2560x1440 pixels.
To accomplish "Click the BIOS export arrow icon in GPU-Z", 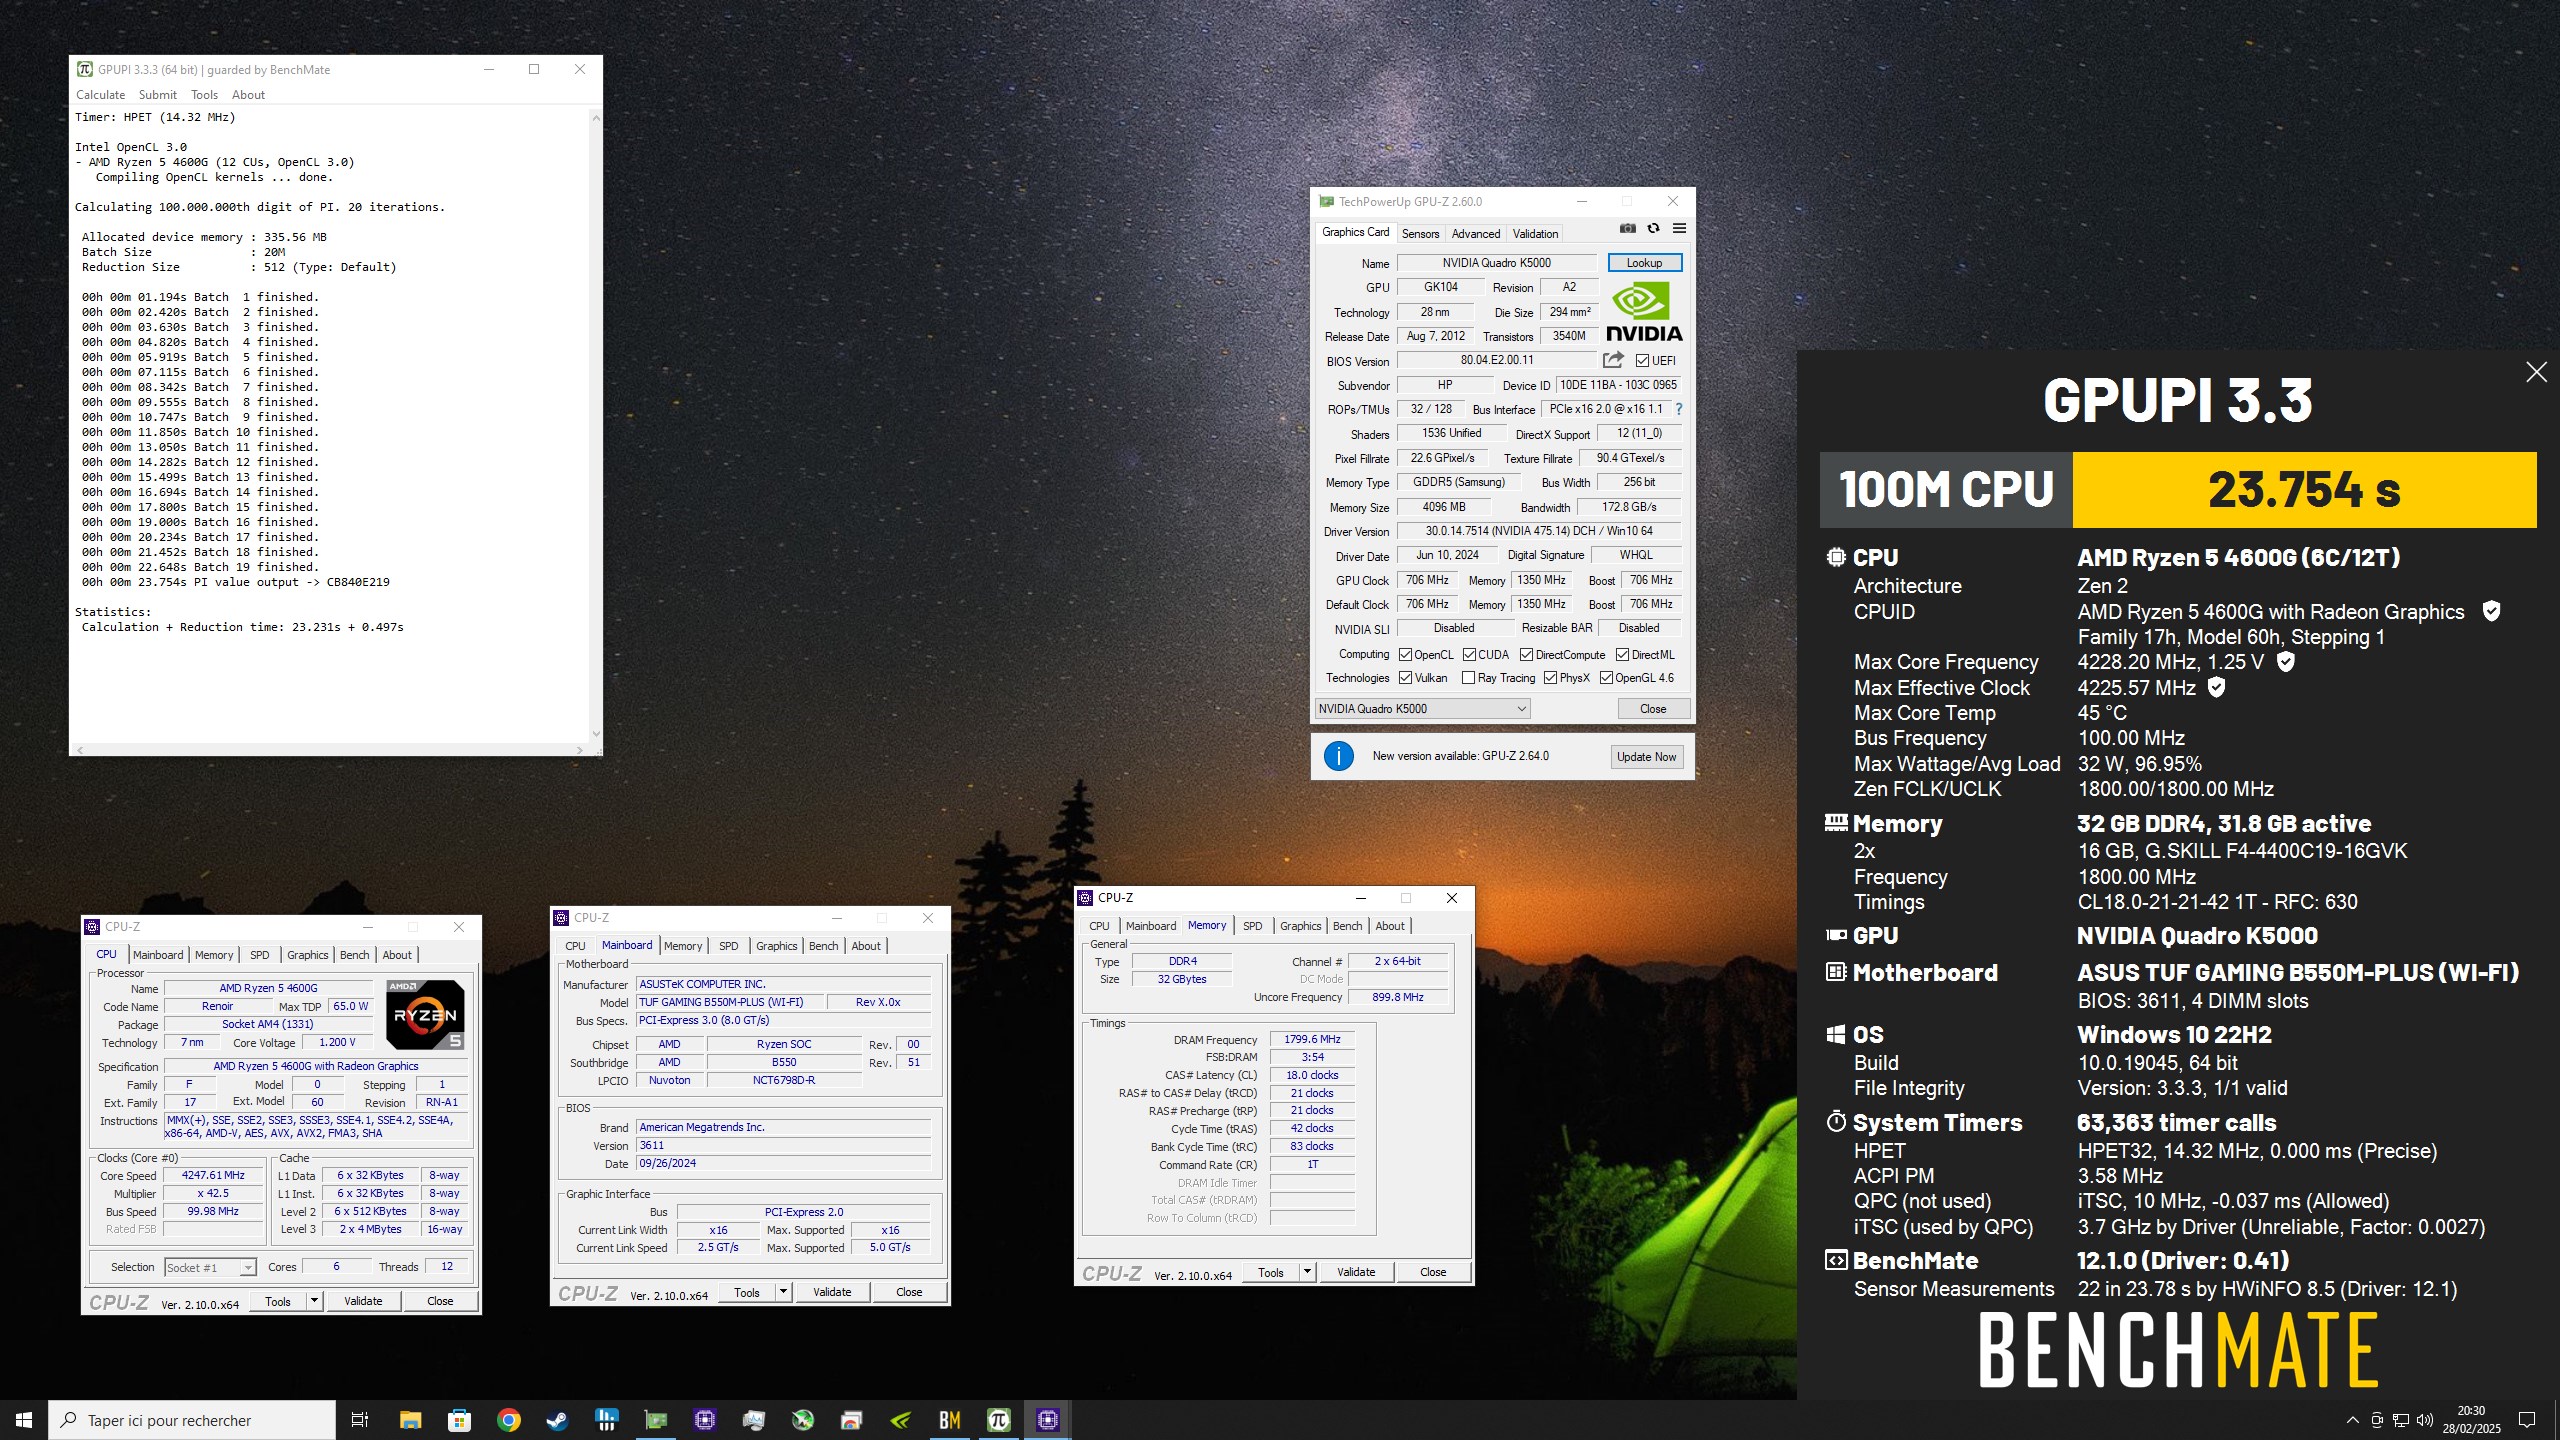I will [x=1613, y=360].
